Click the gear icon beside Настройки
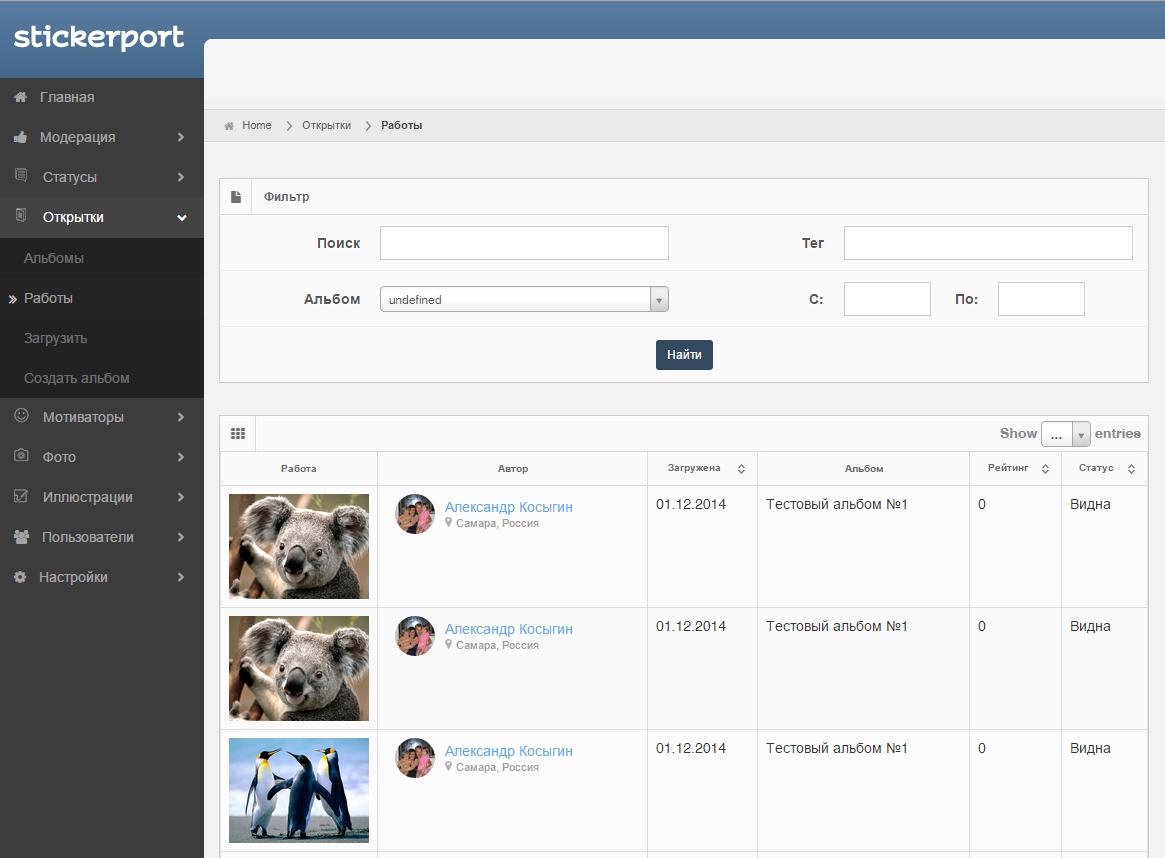This screenshot has height=858, width=1165. tap(20, 577)
